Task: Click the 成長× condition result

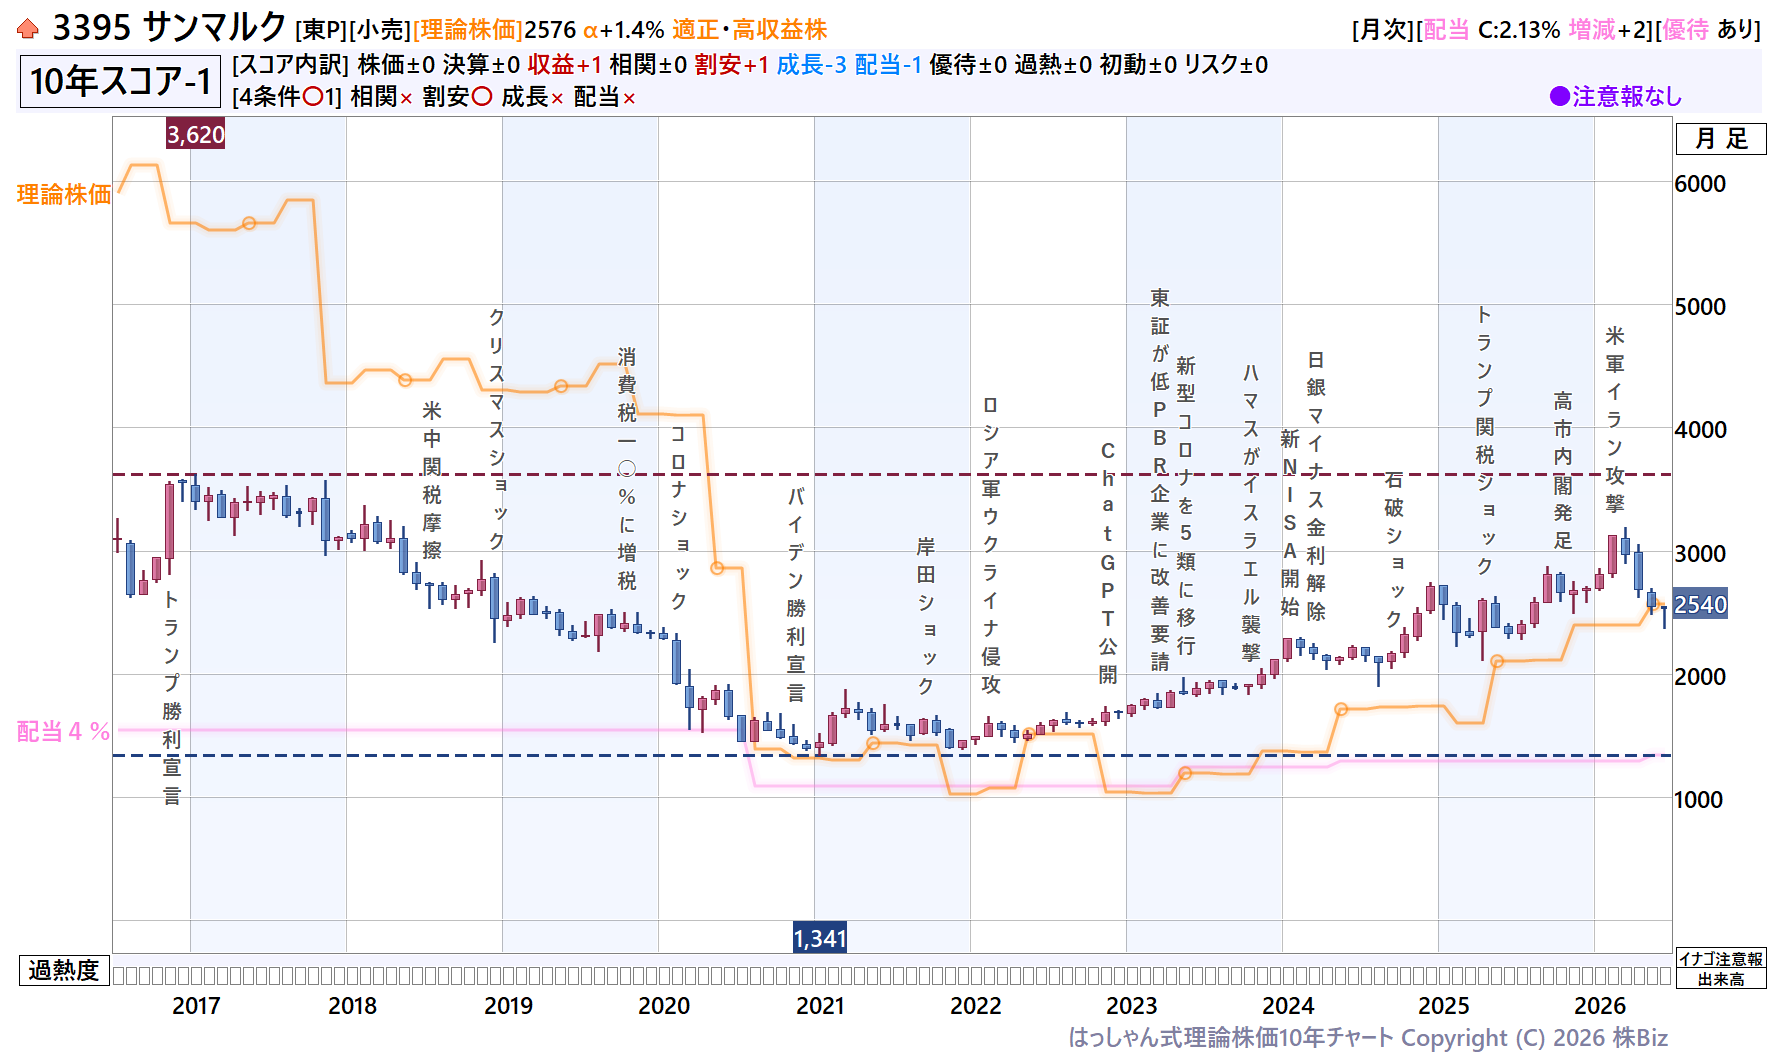Action: pyautogui.click(x=532, y=97)
